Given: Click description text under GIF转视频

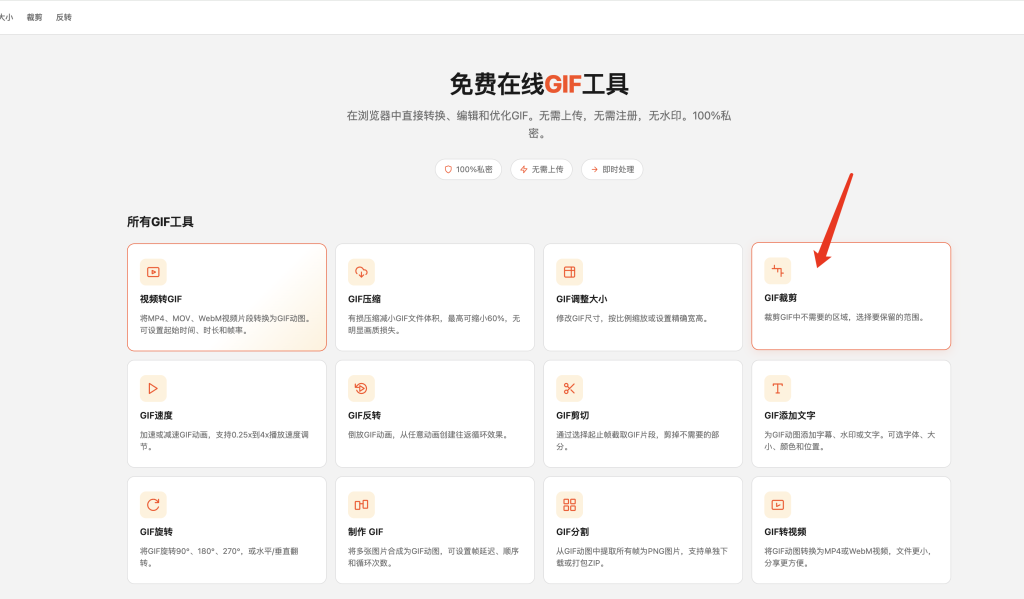Looking at the screenshot, I should tap(849, 557).
